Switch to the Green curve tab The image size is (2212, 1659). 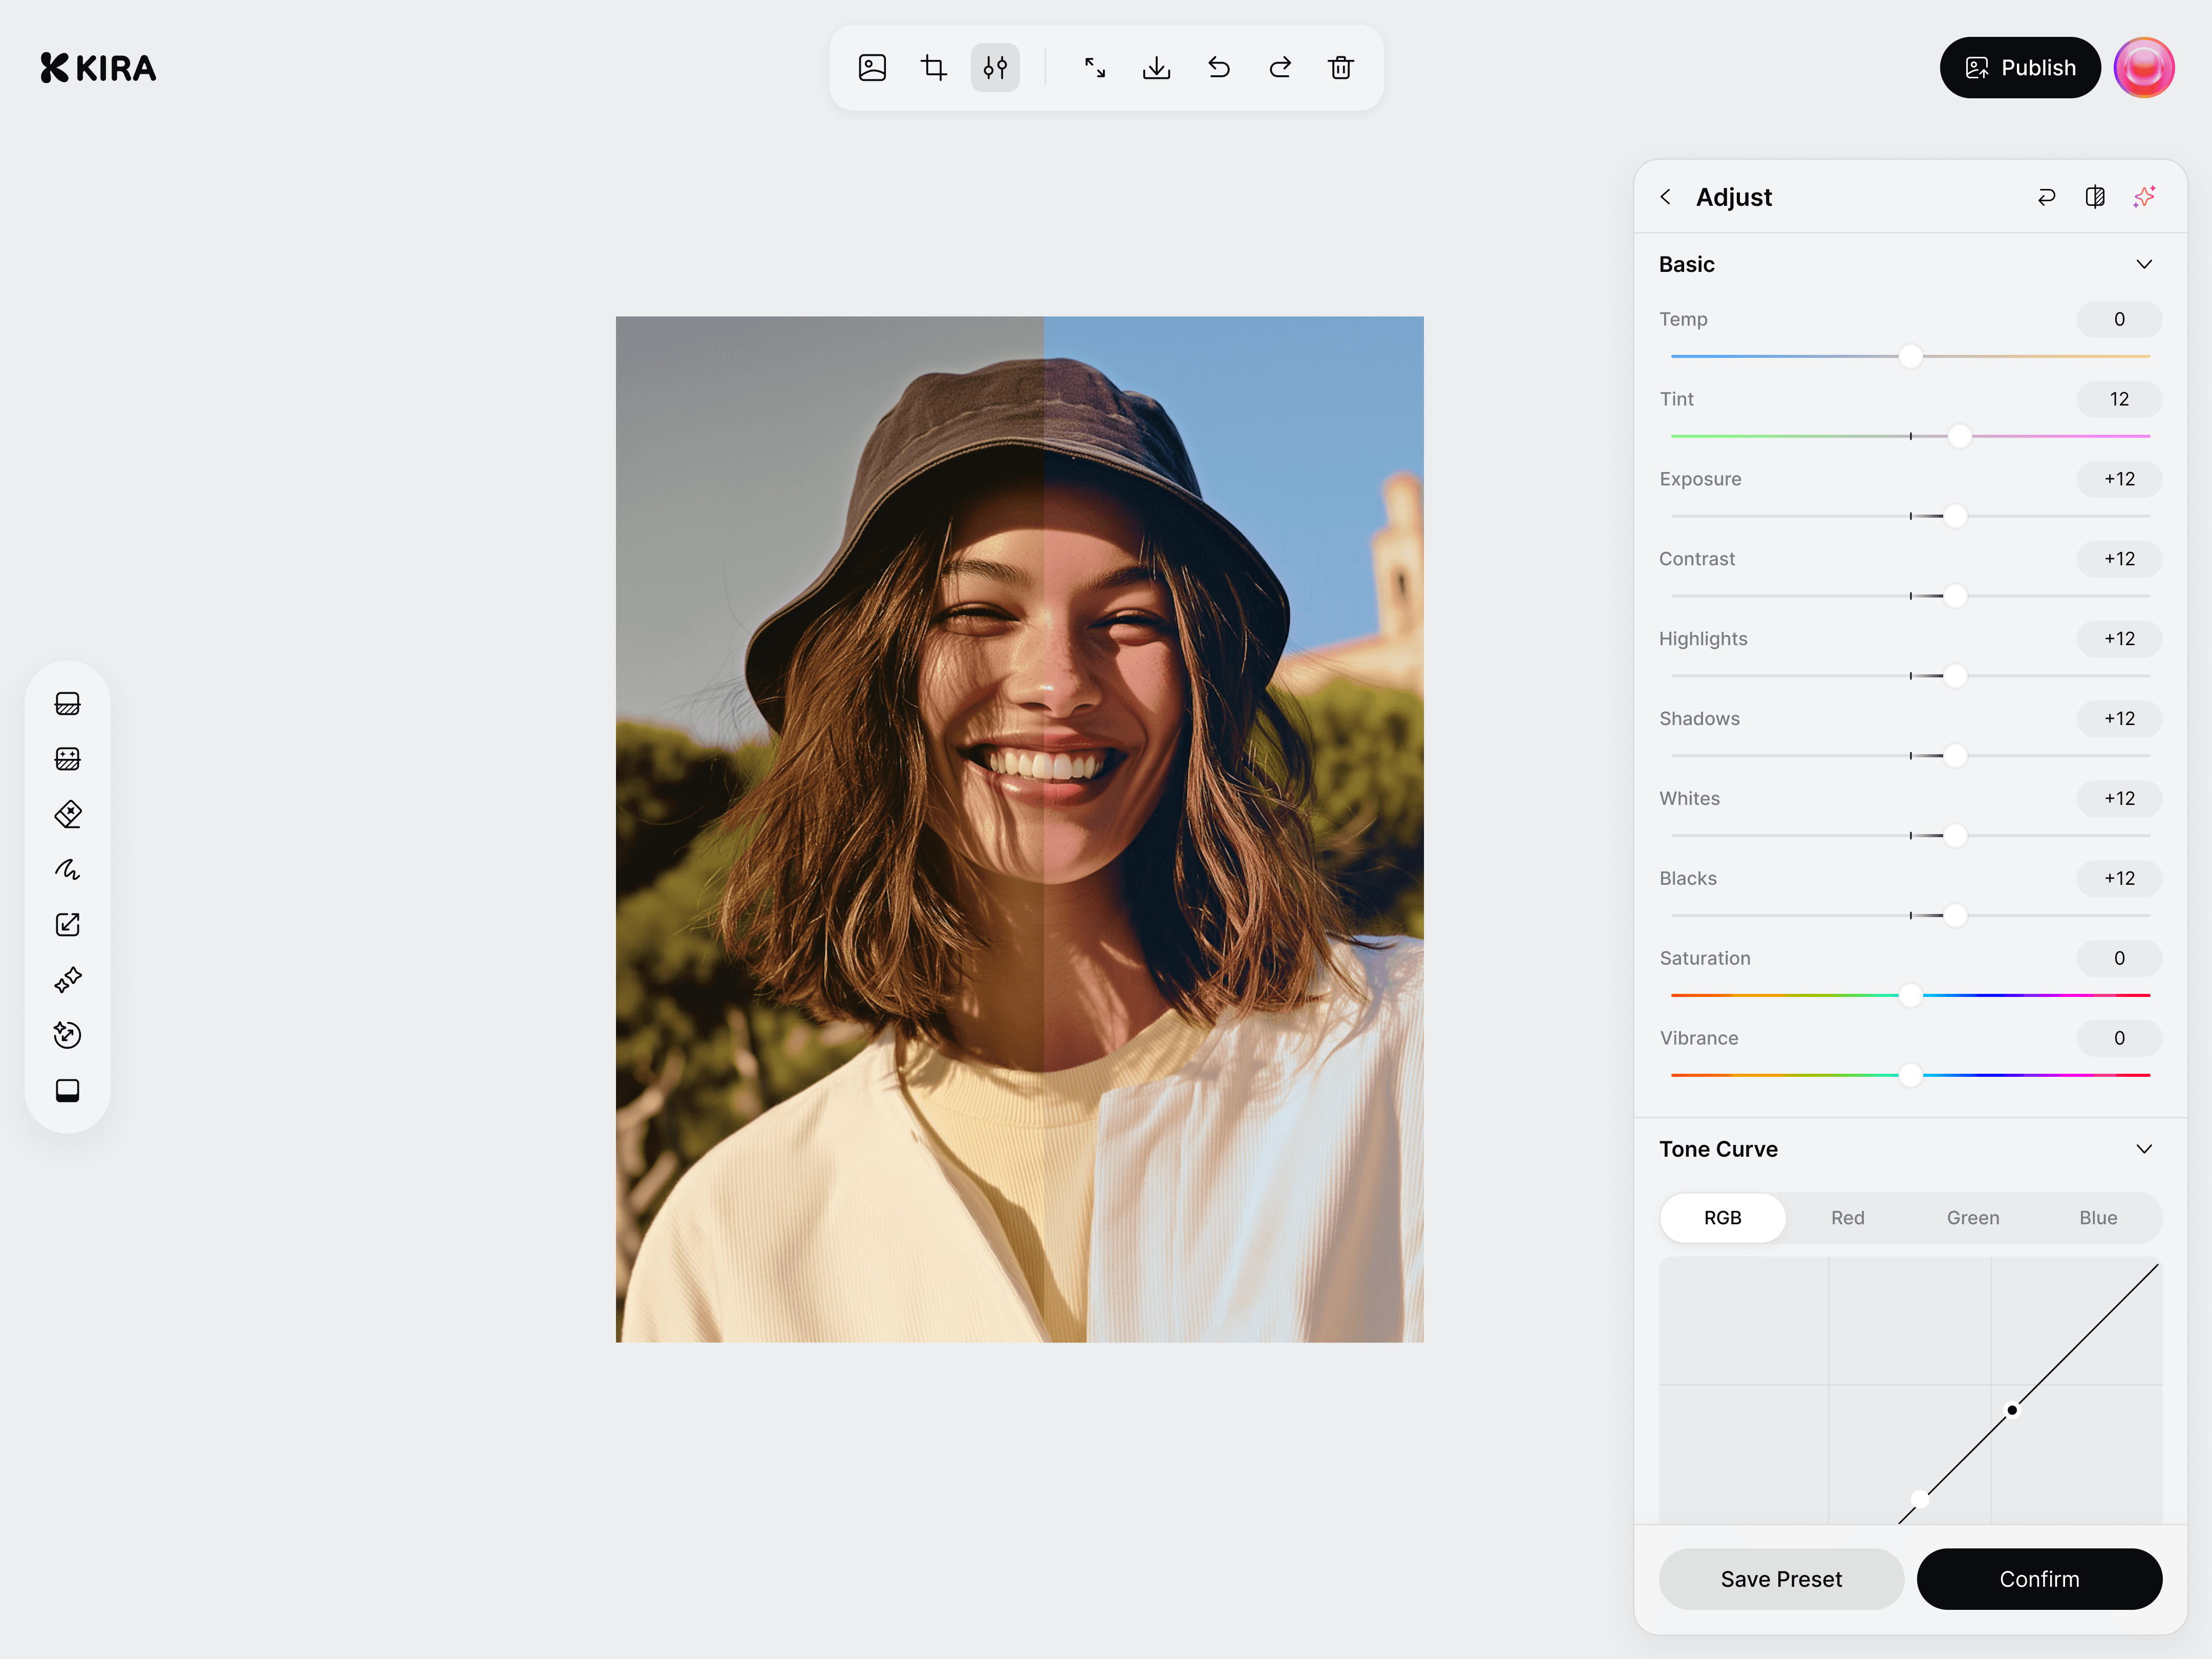coord(1972,1217)
